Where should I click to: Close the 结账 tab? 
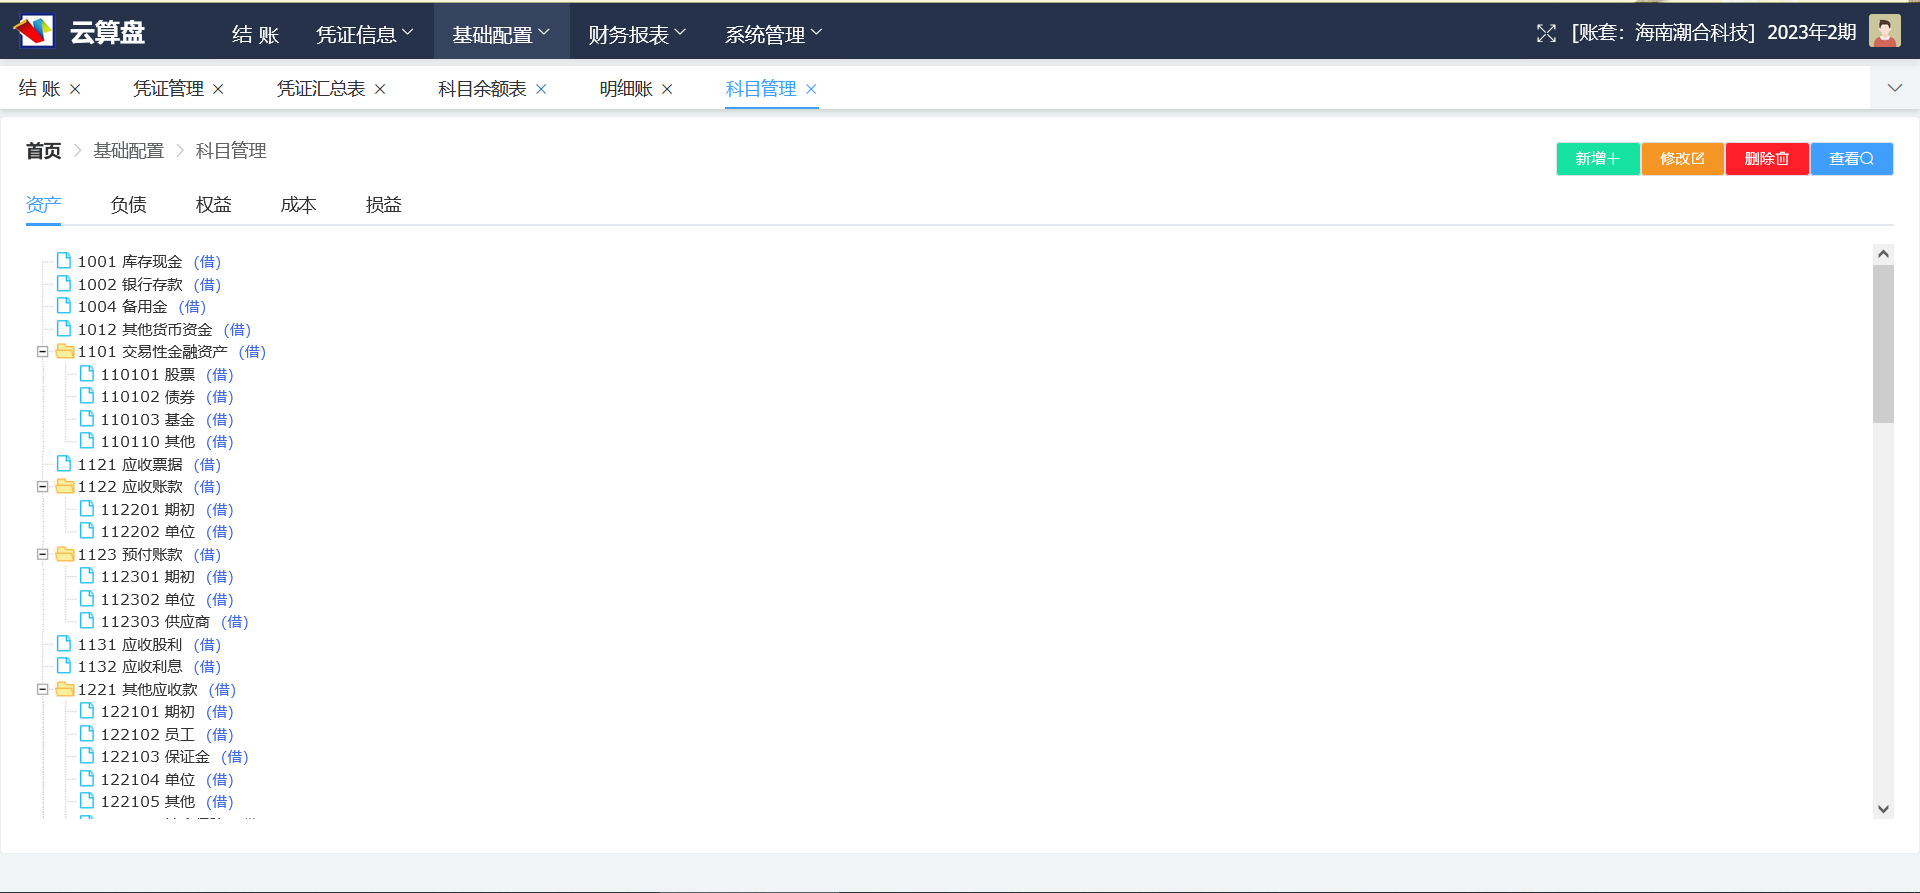point(75,89)
